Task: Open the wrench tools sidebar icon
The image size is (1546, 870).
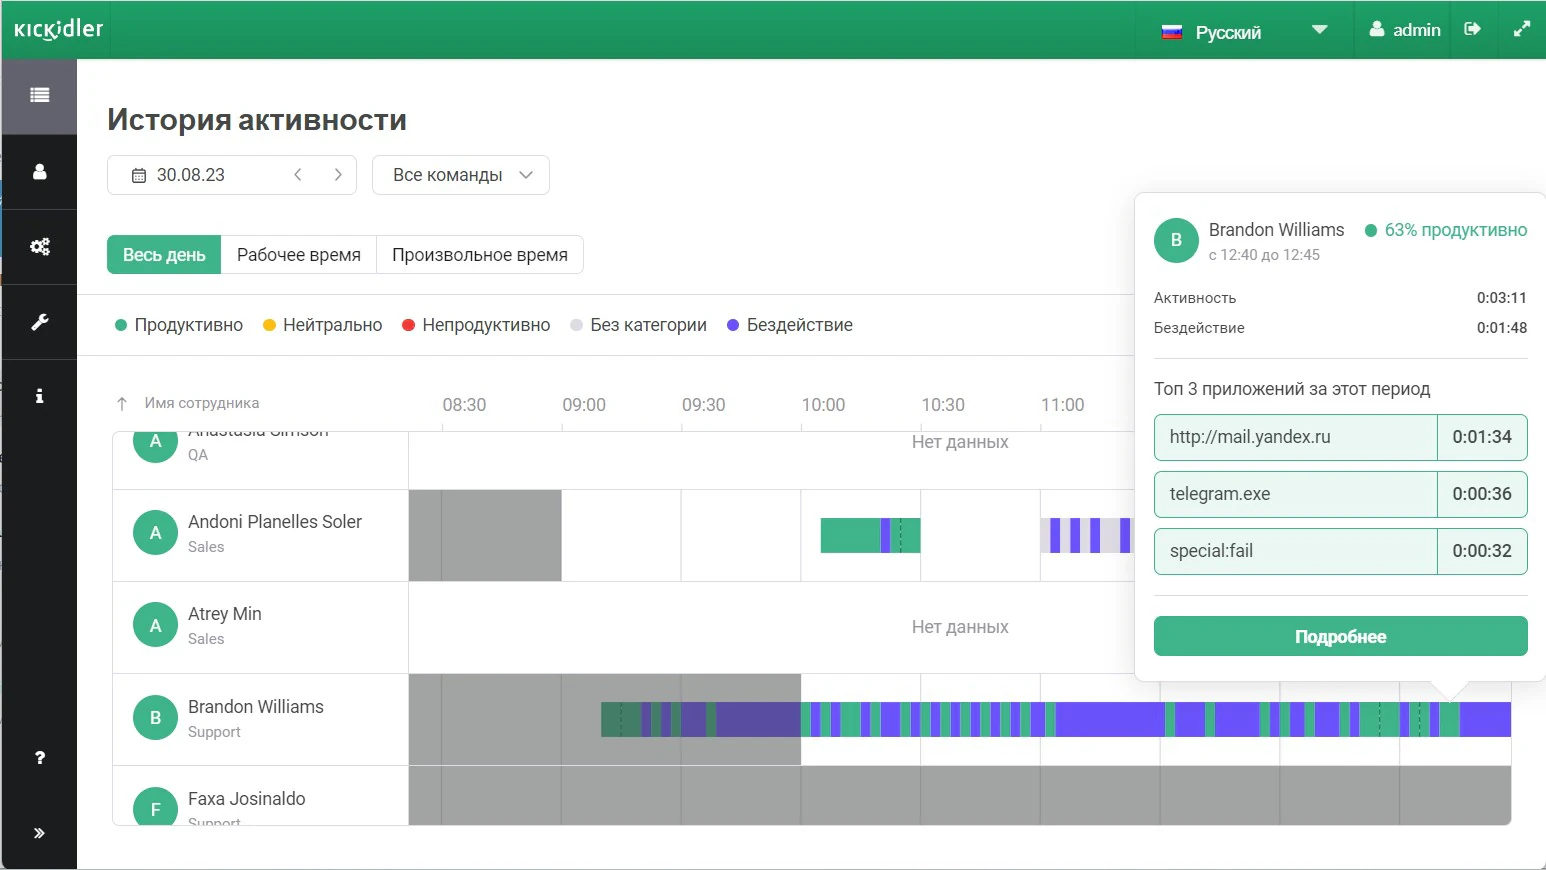Action: click(x=39, y=322)
